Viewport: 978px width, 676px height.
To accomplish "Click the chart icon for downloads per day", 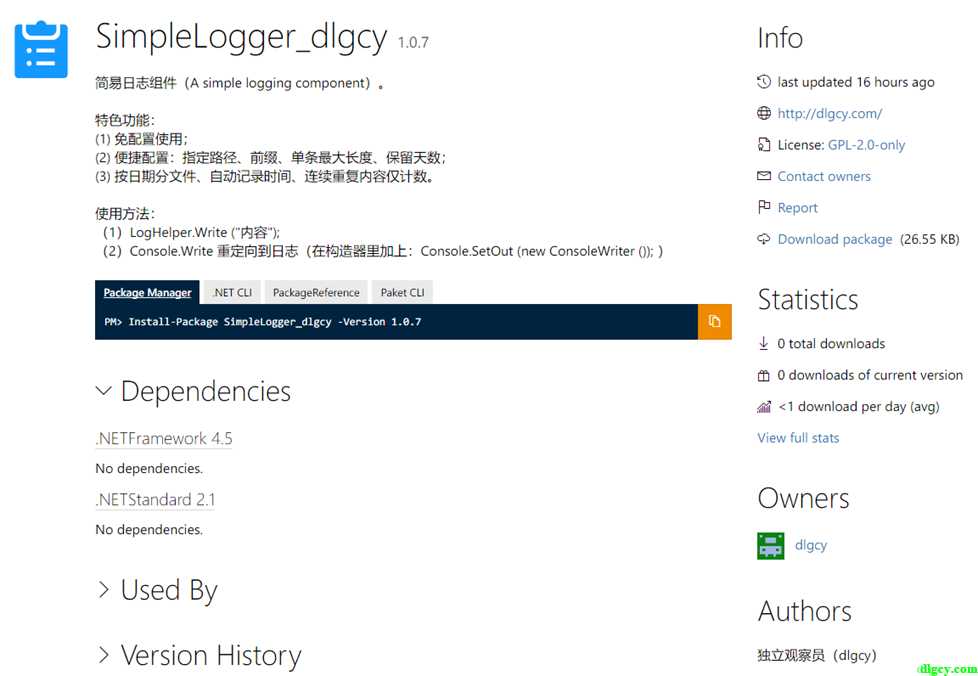I will click(763, 407).
